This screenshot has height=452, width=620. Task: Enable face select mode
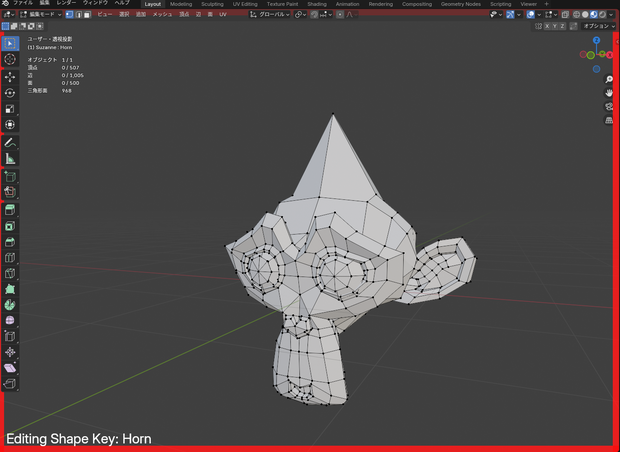(87, 15)
